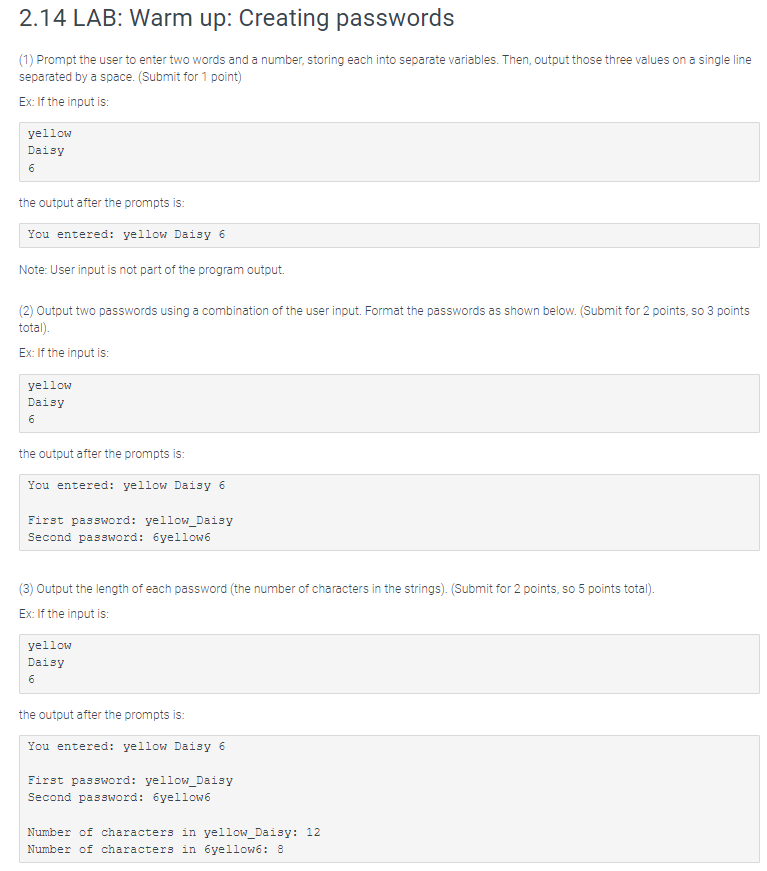Click the '2.14 LAB: Warm up: Creating passwords' heading
Image resolution: width=767 pixels, height=871 pixels.
[237, 18]
